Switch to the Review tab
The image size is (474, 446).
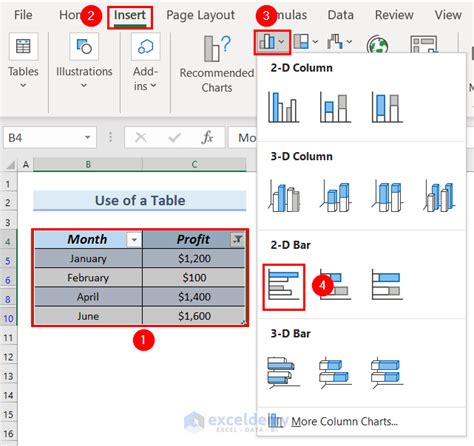tap(394, 15)
